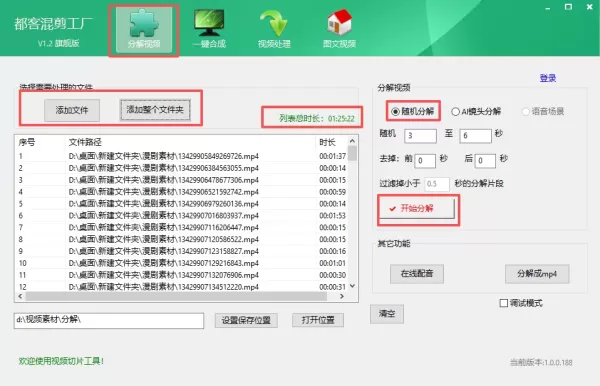Open the 一键合成 monitor icon tab
The height and width of the screenshot is (386, 600).
[x=209, y=30]
